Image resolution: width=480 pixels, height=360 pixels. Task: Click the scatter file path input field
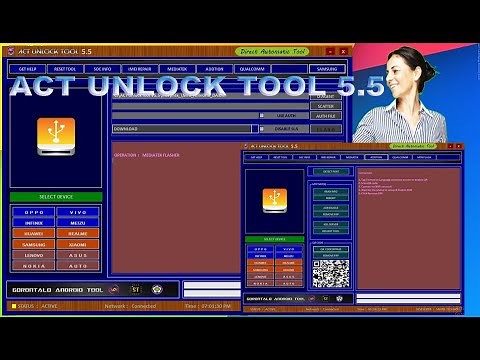[210, 106]
